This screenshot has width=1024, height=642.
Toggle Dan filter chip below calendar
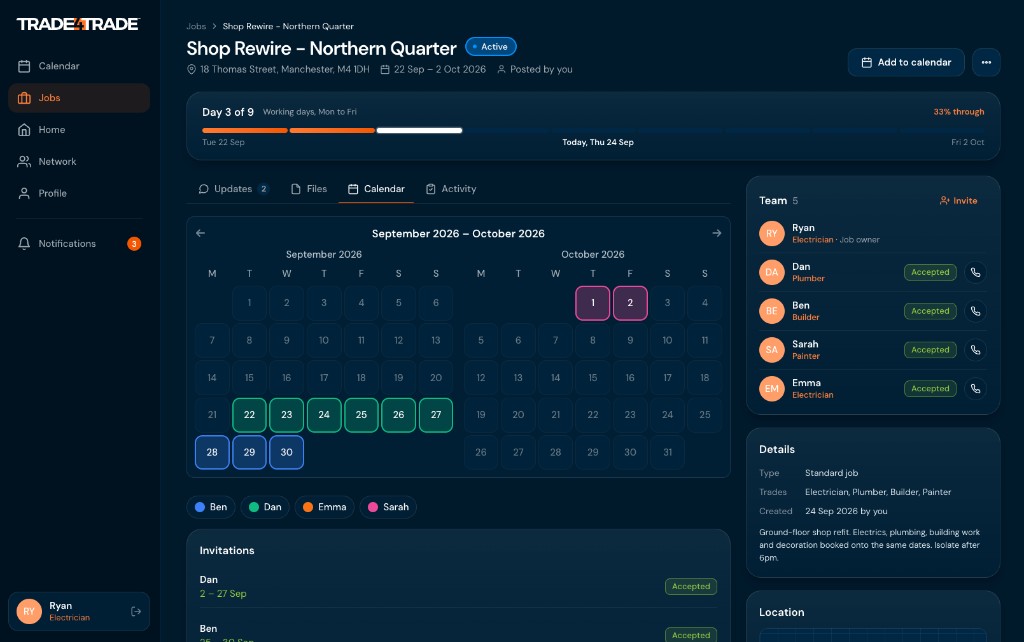point(265,507)
